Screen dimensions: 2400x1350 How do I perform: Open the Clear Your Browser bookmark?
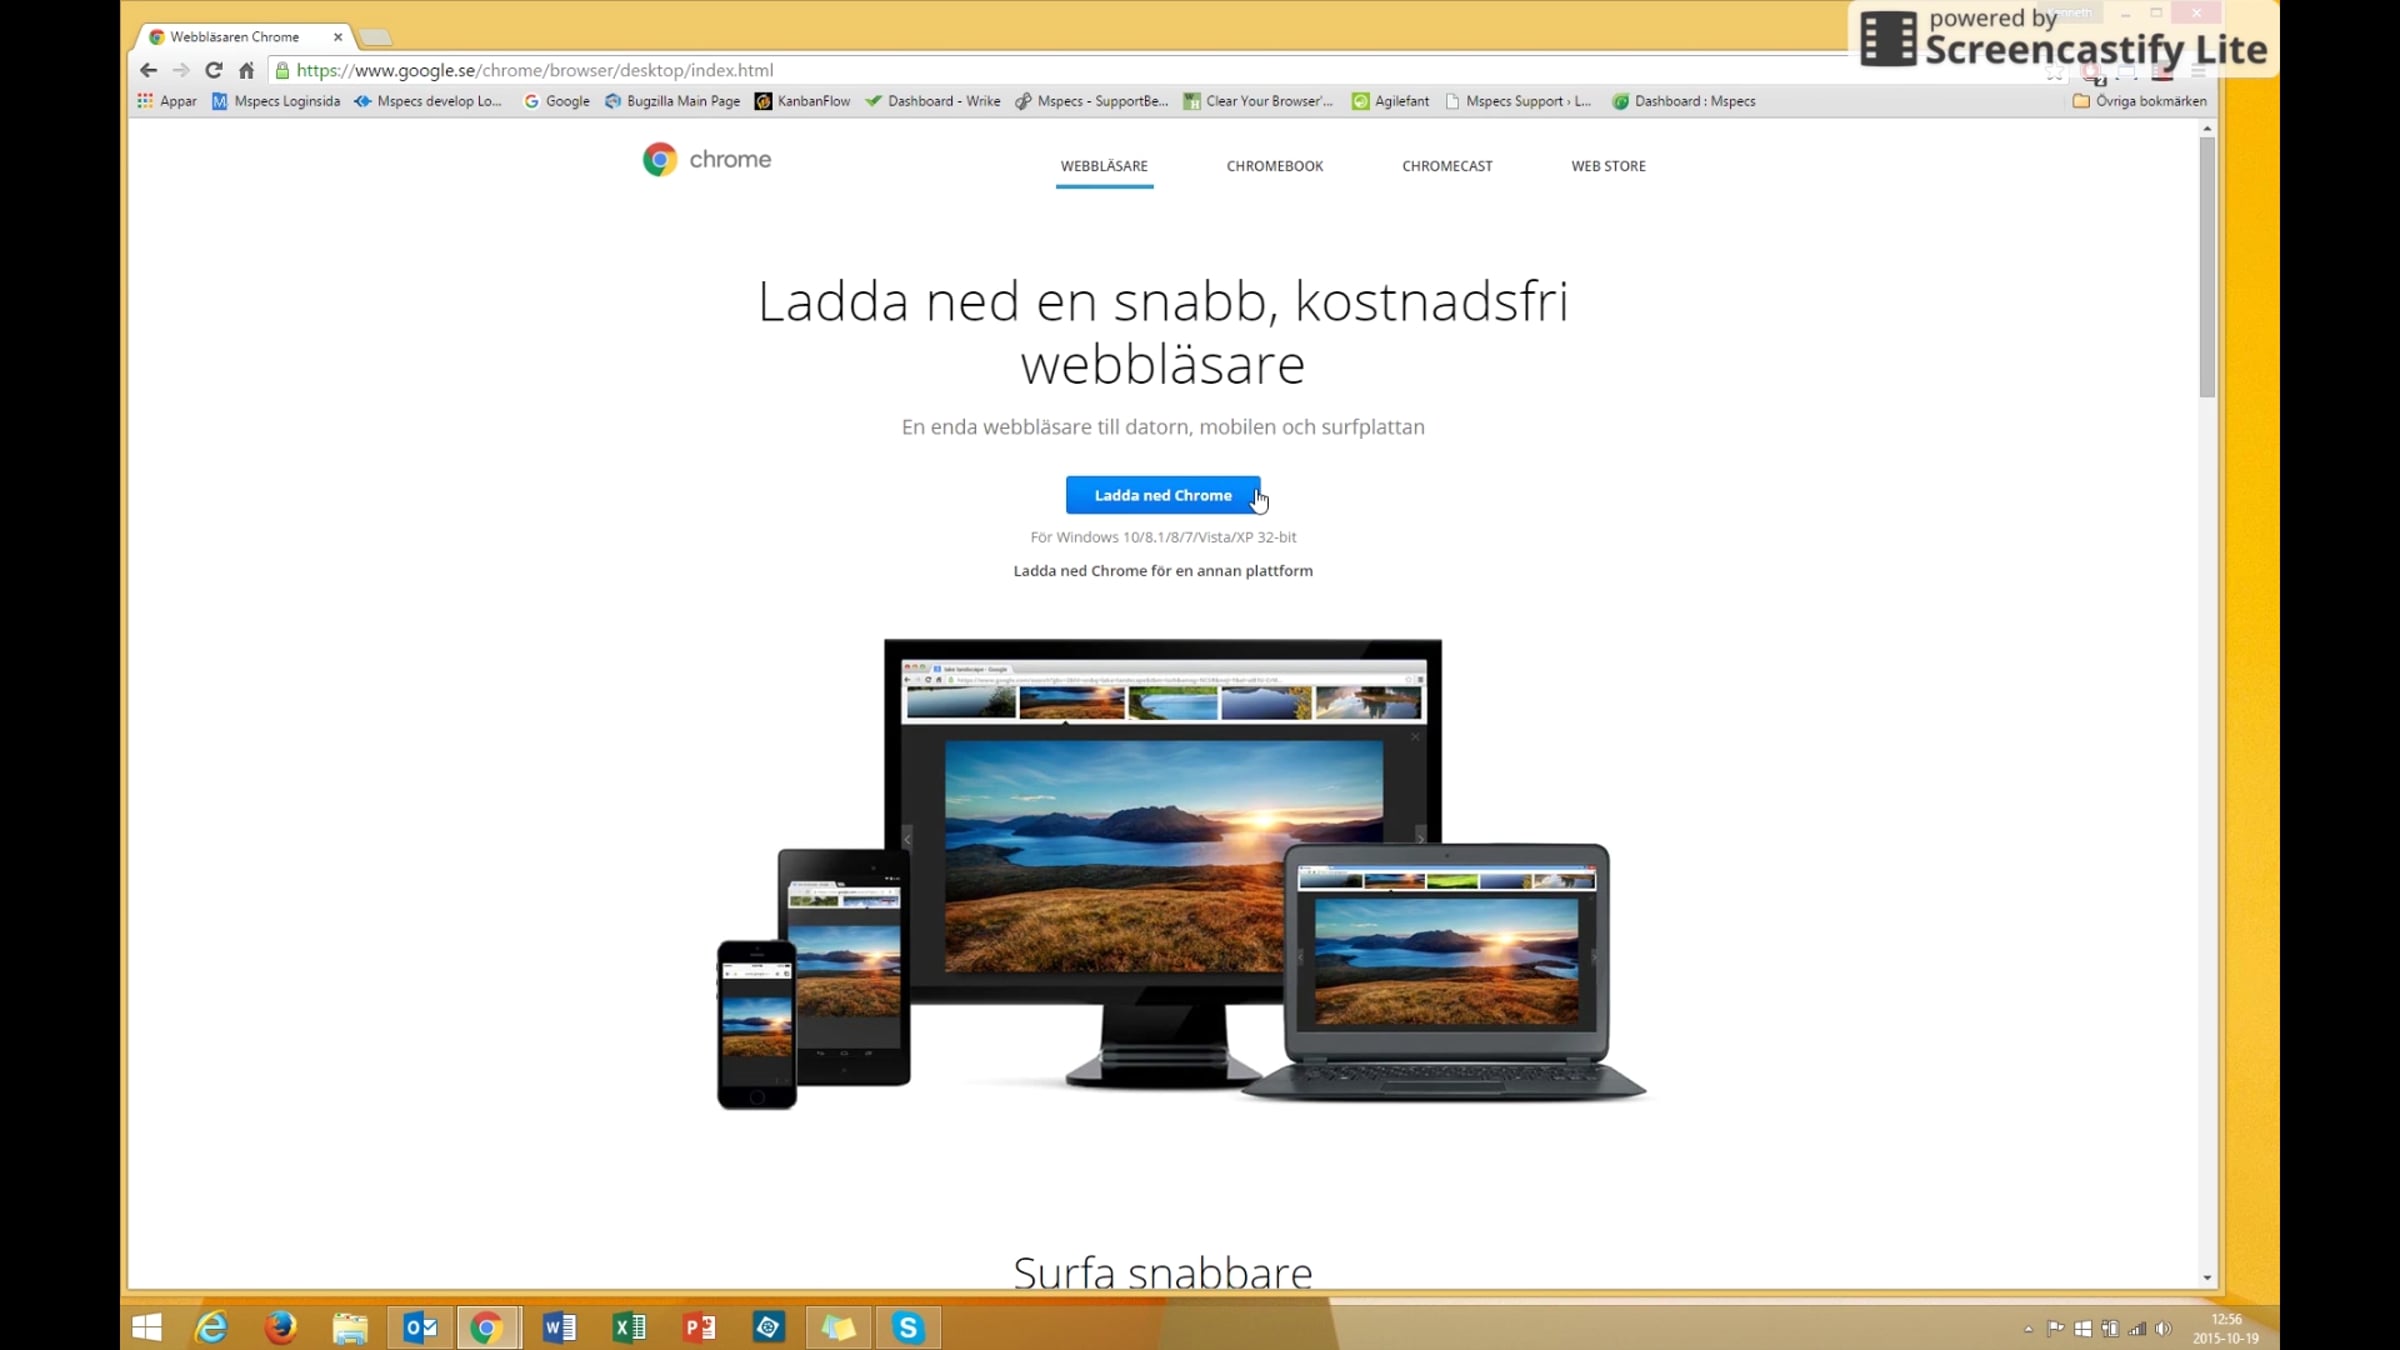[1258, 101]
